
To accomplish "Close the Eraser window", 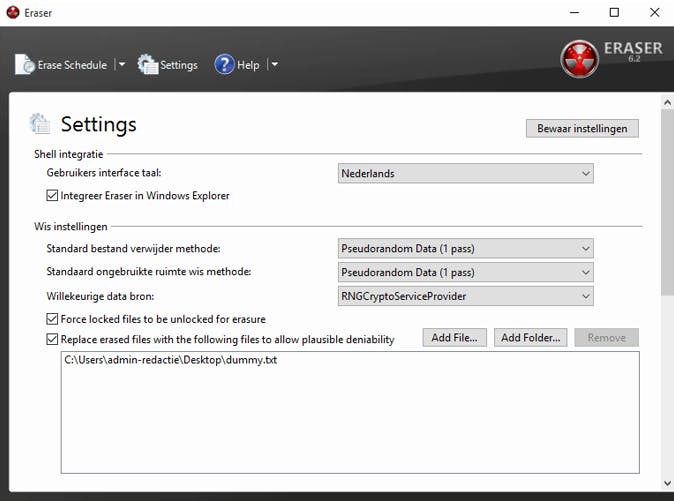I will (654, 12).
